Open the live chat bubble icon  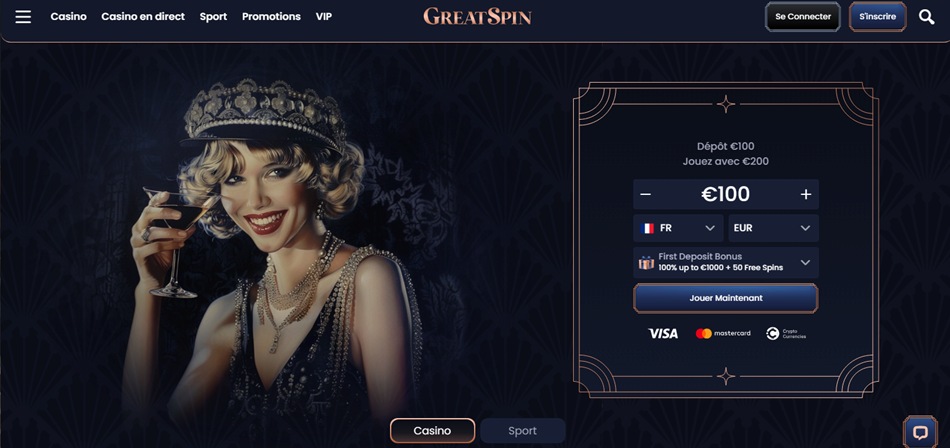(920, 432)
